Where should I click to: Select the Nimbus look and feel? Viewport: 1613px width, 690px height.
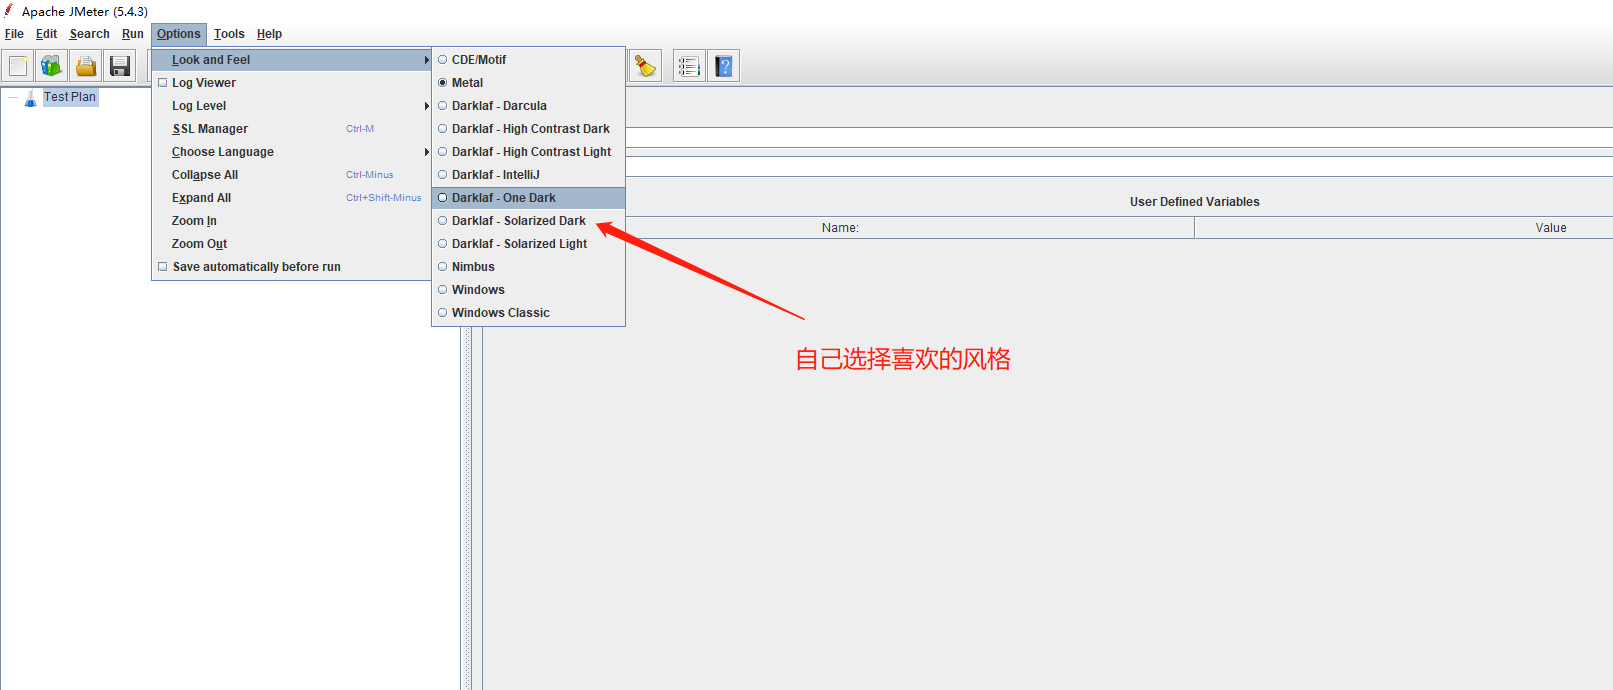coord(528,267)
